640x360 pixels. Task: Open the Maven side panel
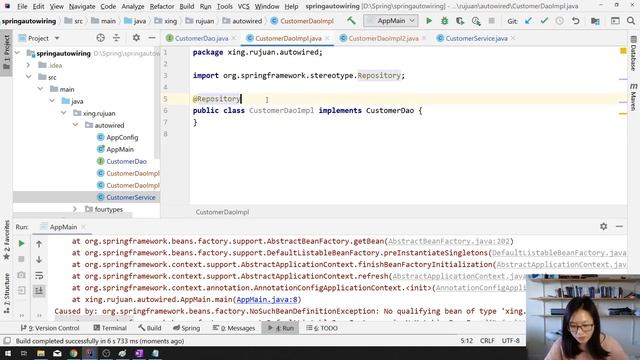tap(633, 97)
